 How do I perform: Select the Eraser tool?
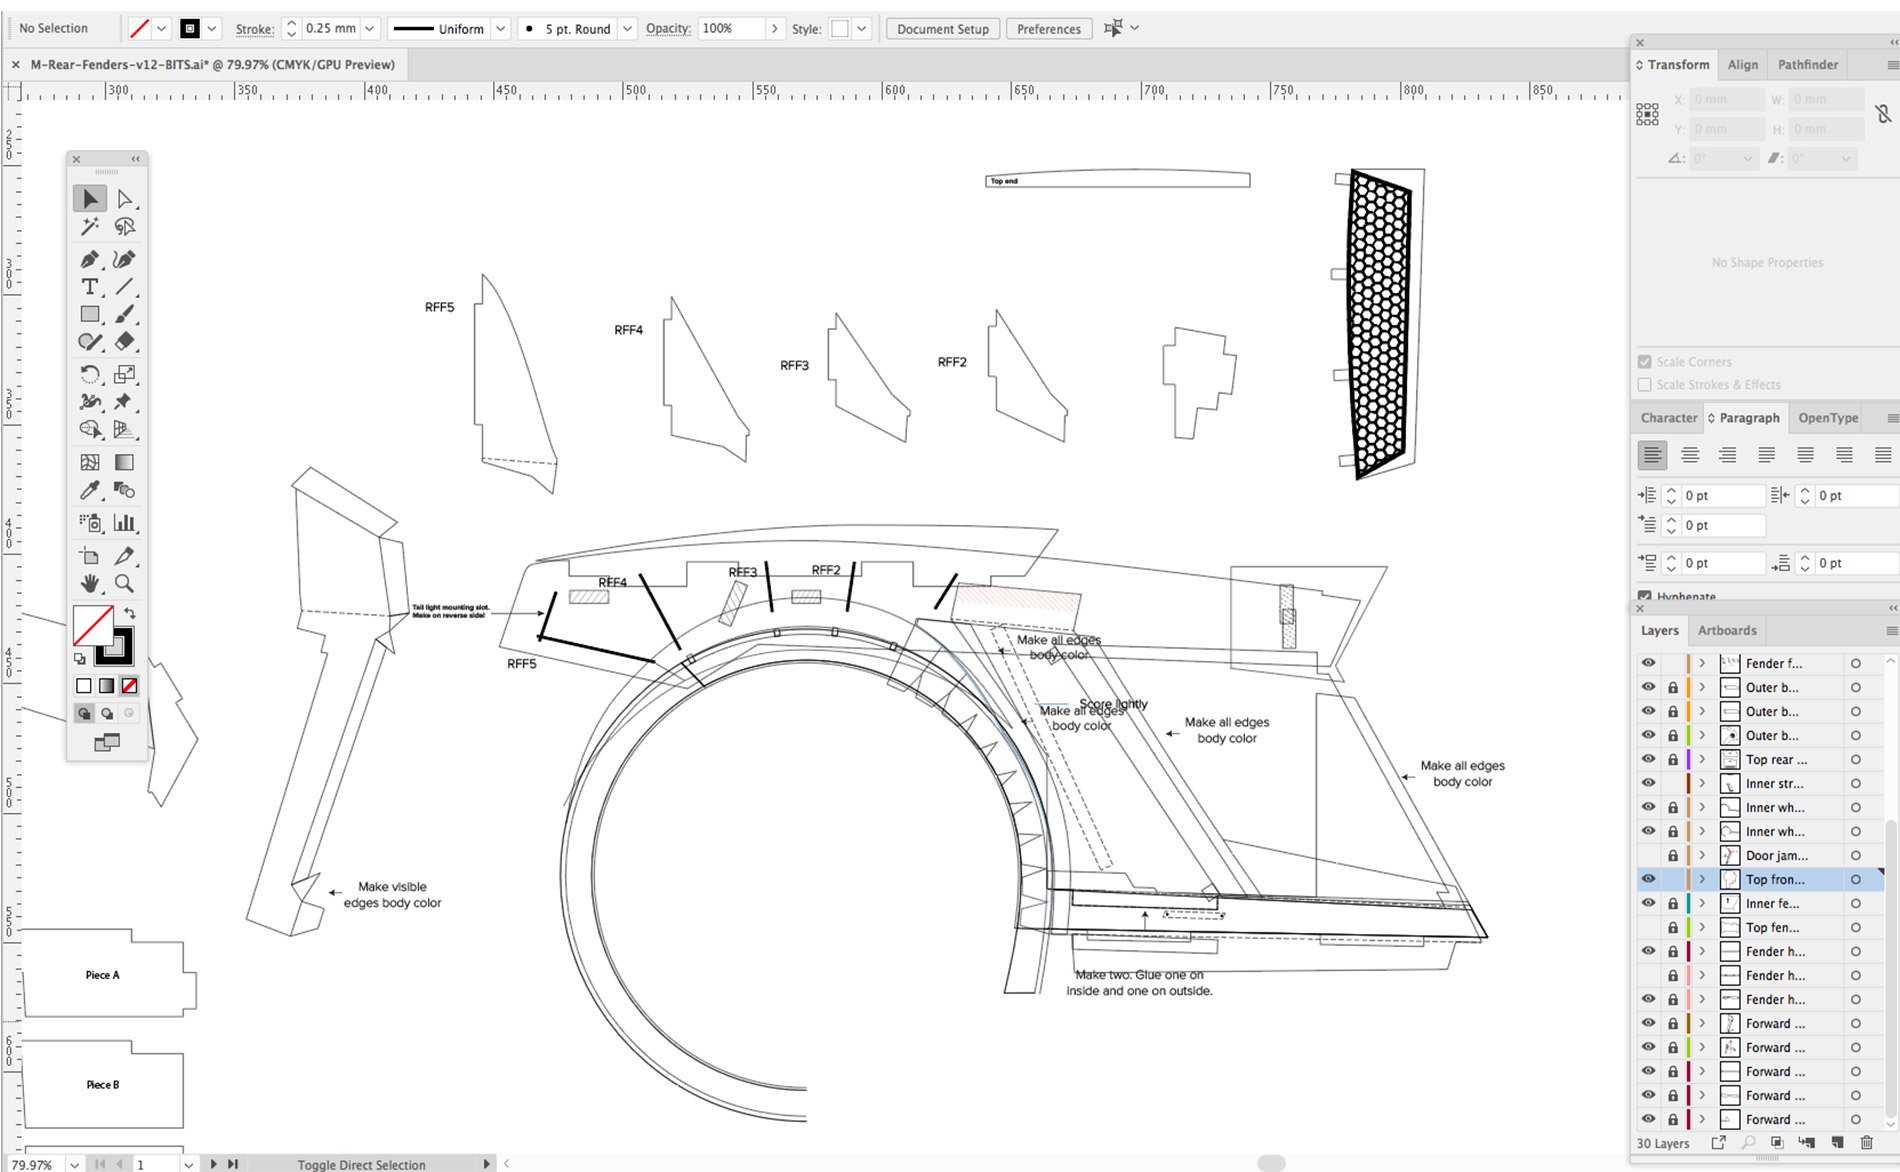click(126, 342)
